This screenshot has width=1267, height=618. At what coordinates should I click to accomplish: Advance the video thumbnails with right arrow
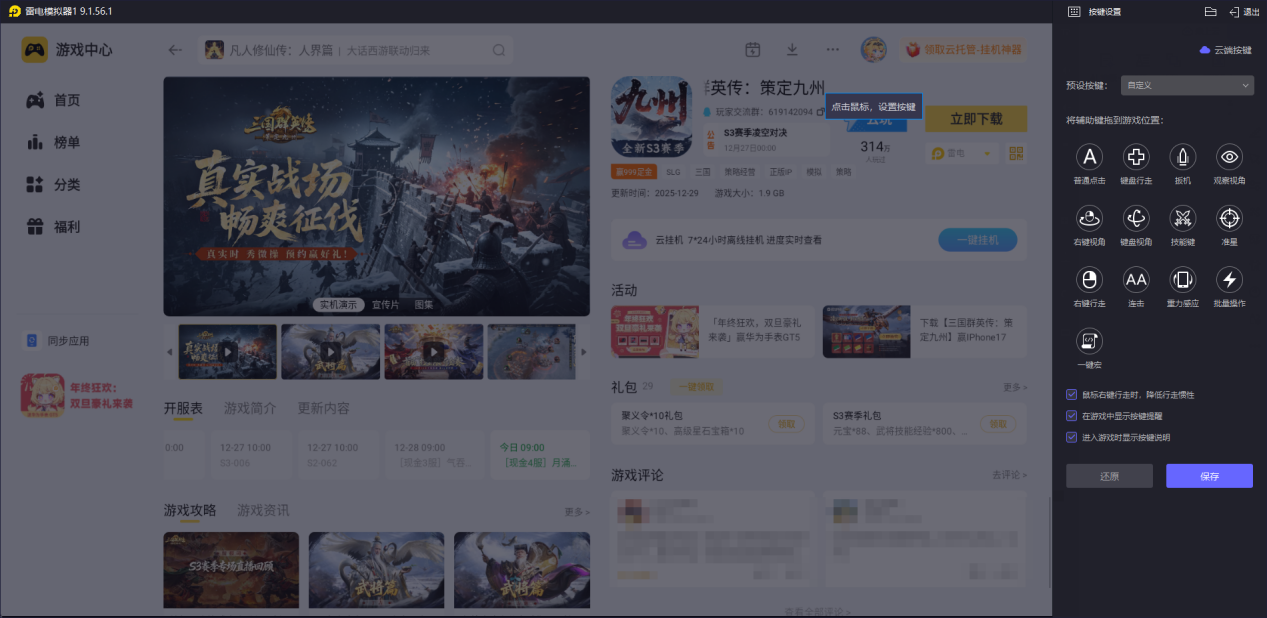[x=584, y=352]
